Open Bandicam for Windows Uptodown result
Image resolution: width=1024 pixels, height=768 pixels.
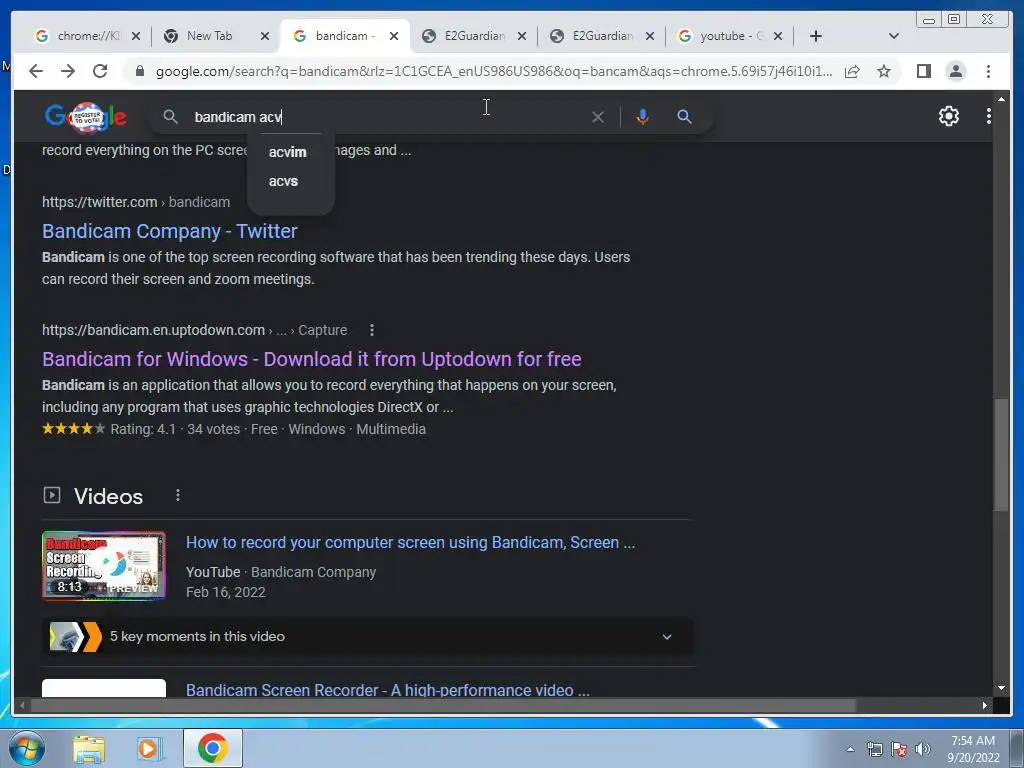tap(312, 359)
